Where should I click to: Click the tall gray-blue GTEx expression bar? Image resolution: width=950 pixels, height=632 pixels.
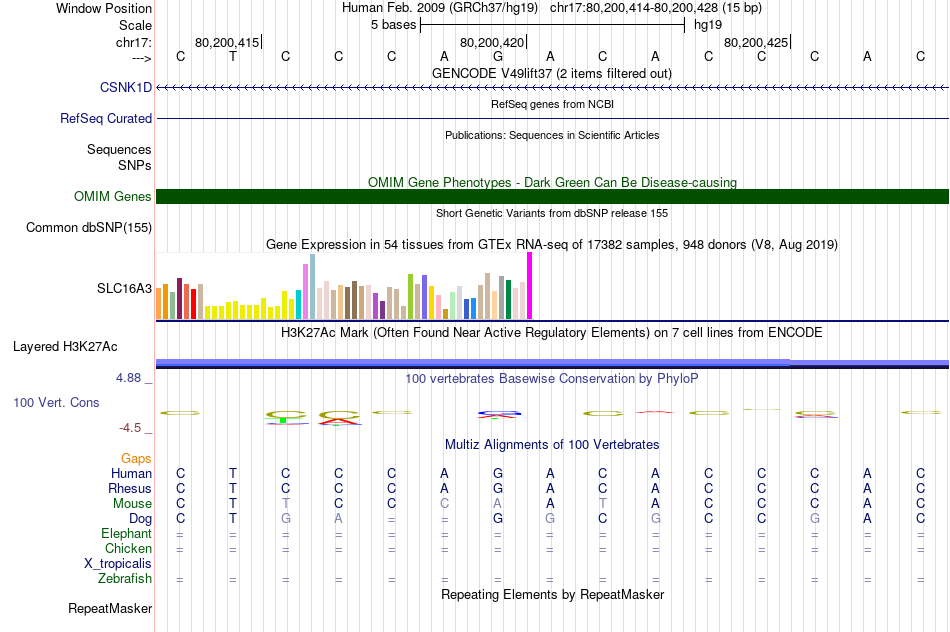coord(313,287)
